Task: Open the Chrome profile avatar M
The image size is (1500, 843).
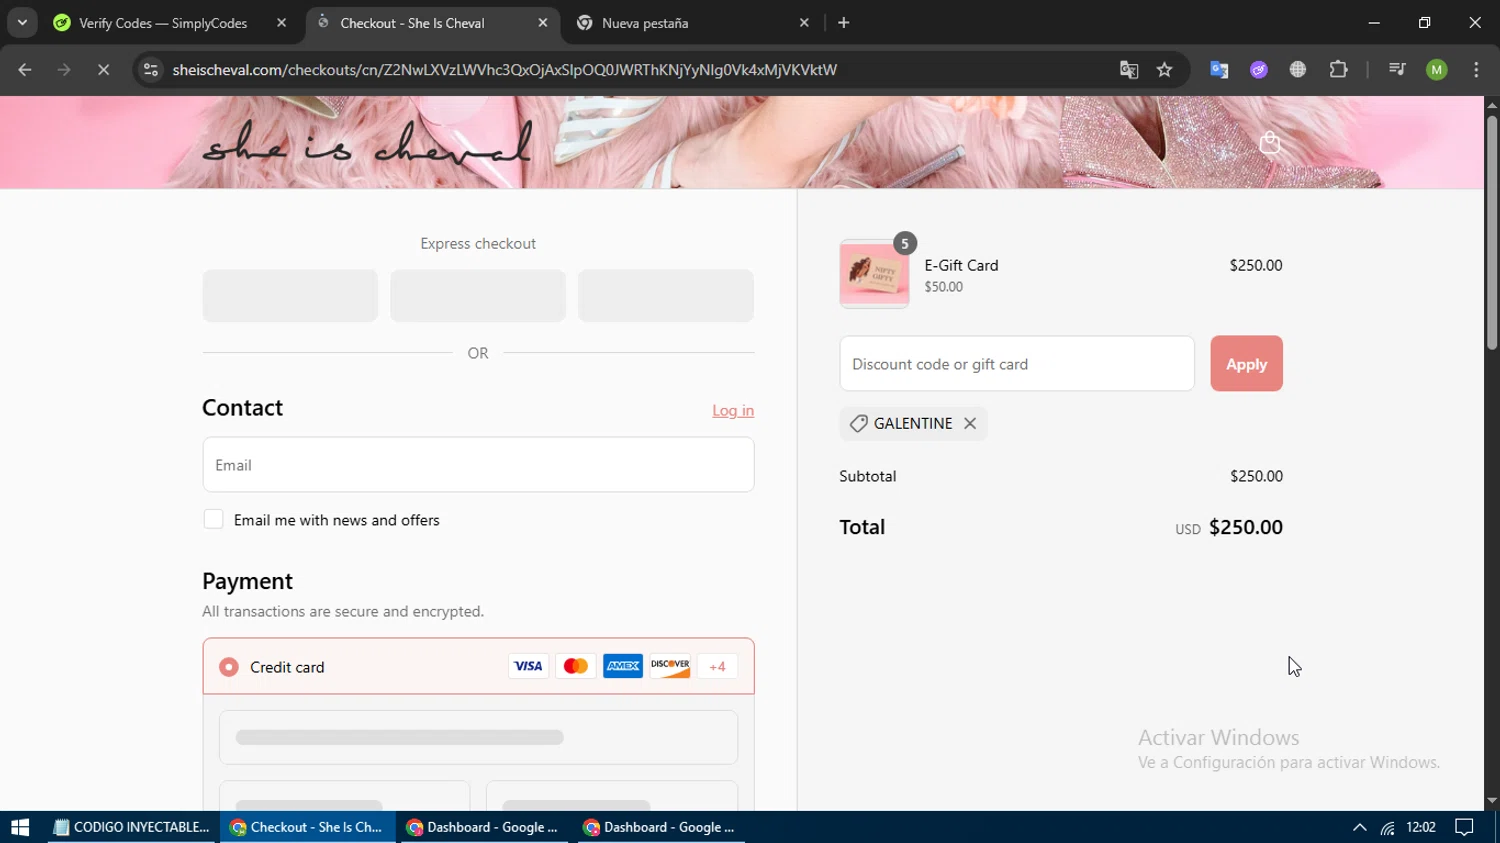Action: click(x=1437, y=69)
